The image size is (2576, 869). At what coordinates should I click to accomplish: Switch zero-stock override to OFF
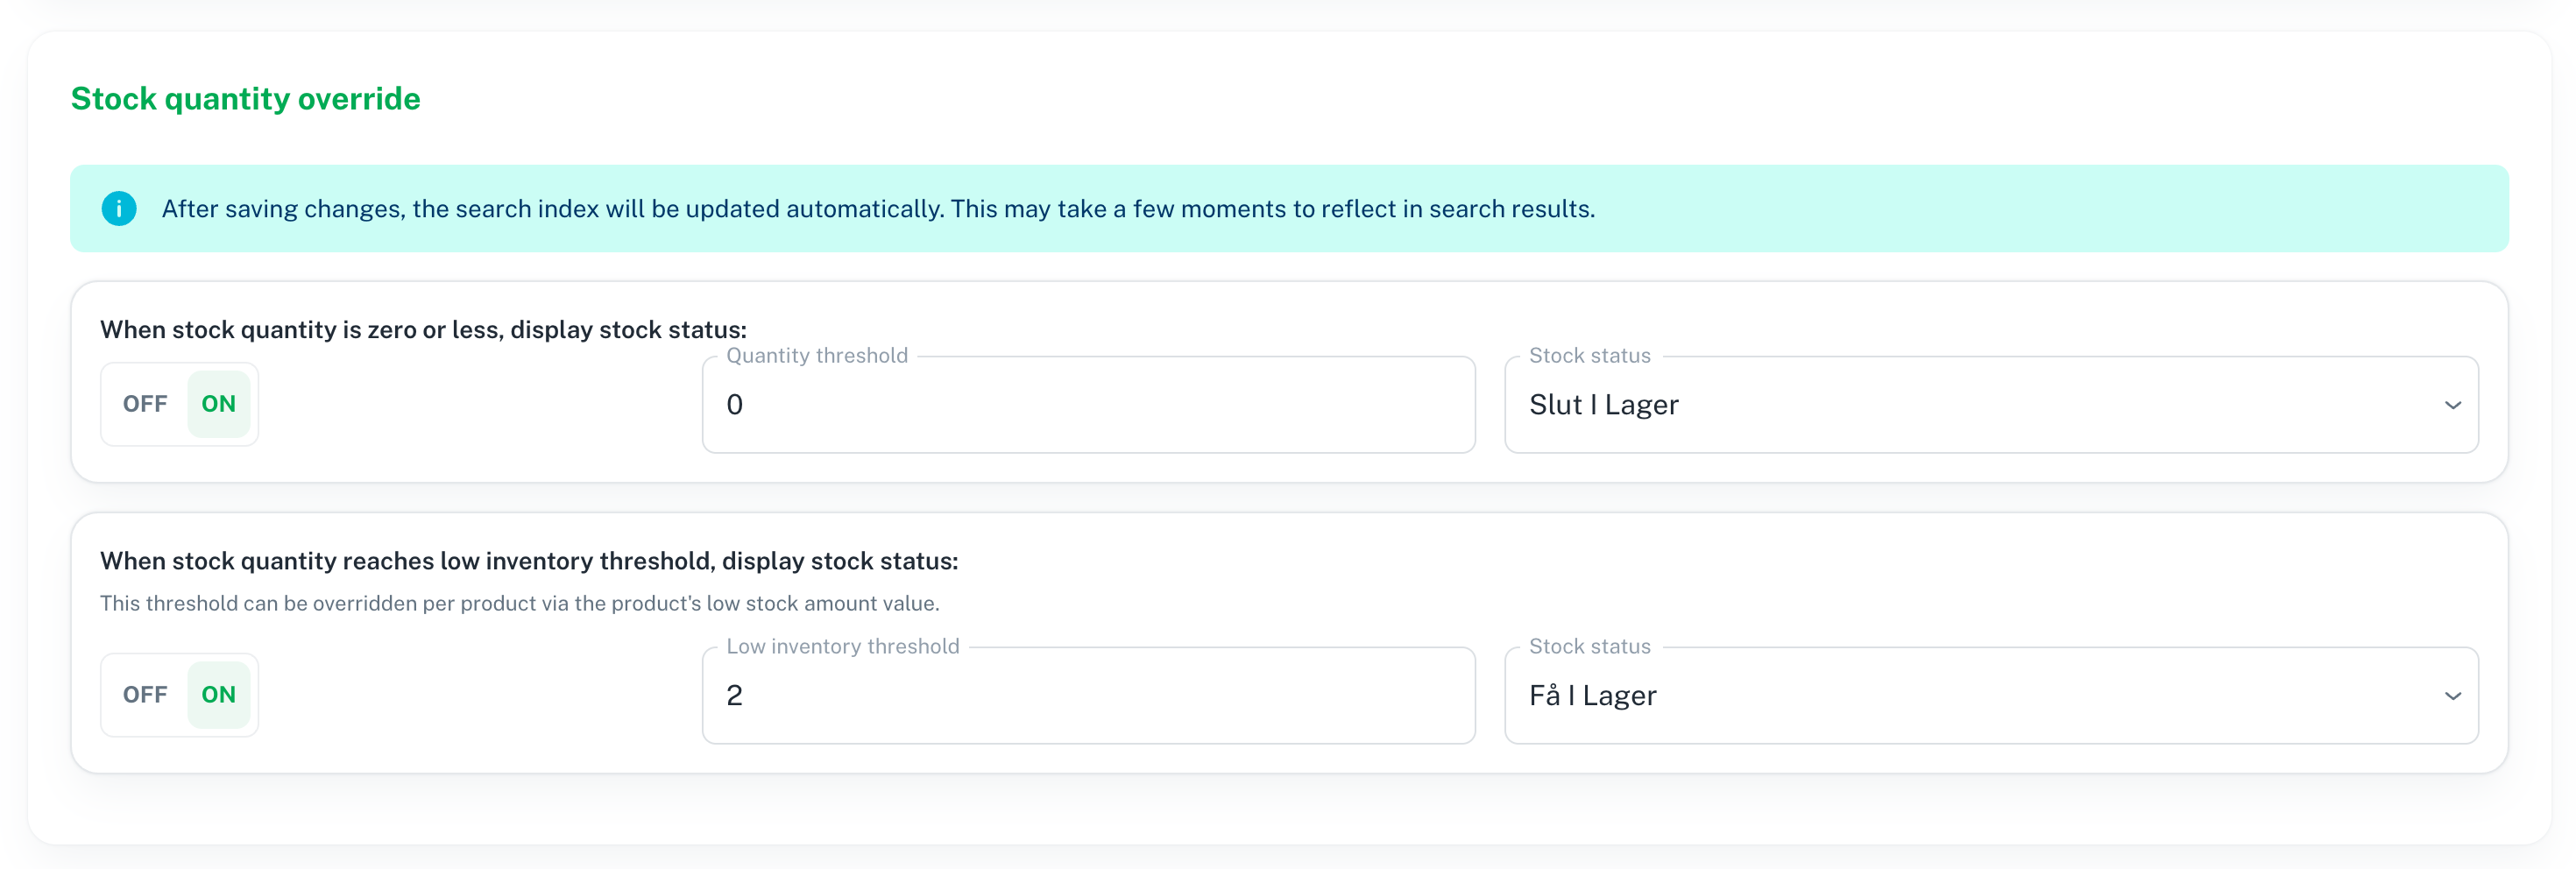(145, 404)
